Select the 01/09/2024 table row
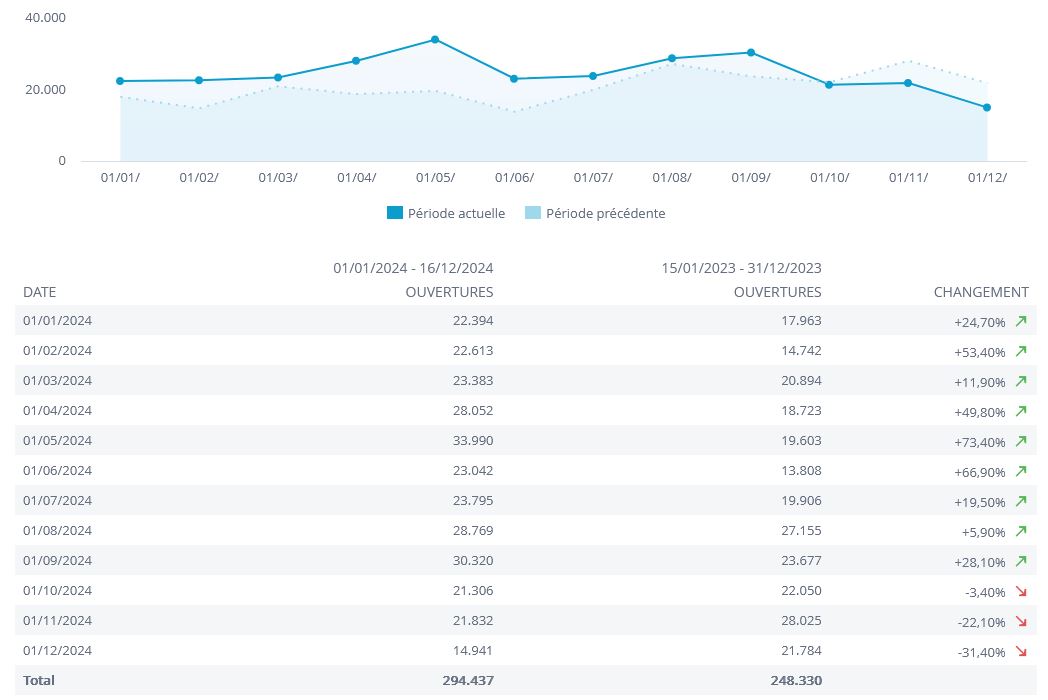Screen dimensions: 1048x700 tap(58, 561)
